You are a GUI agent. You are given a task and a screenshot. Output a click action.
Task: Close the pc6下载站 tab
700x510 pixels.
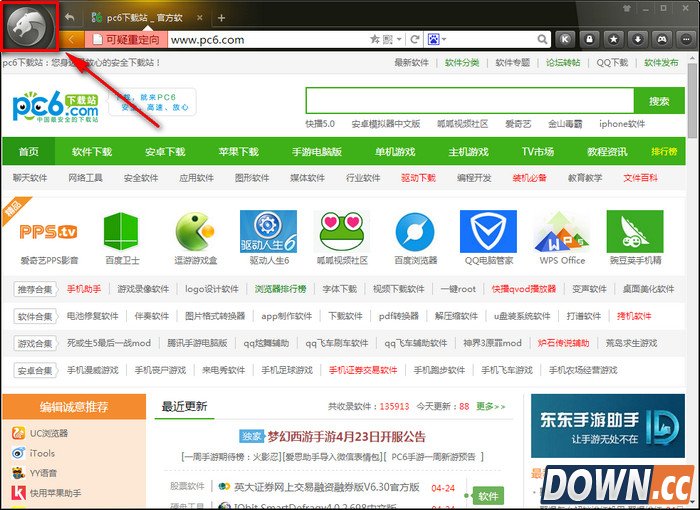pos(200,18)
